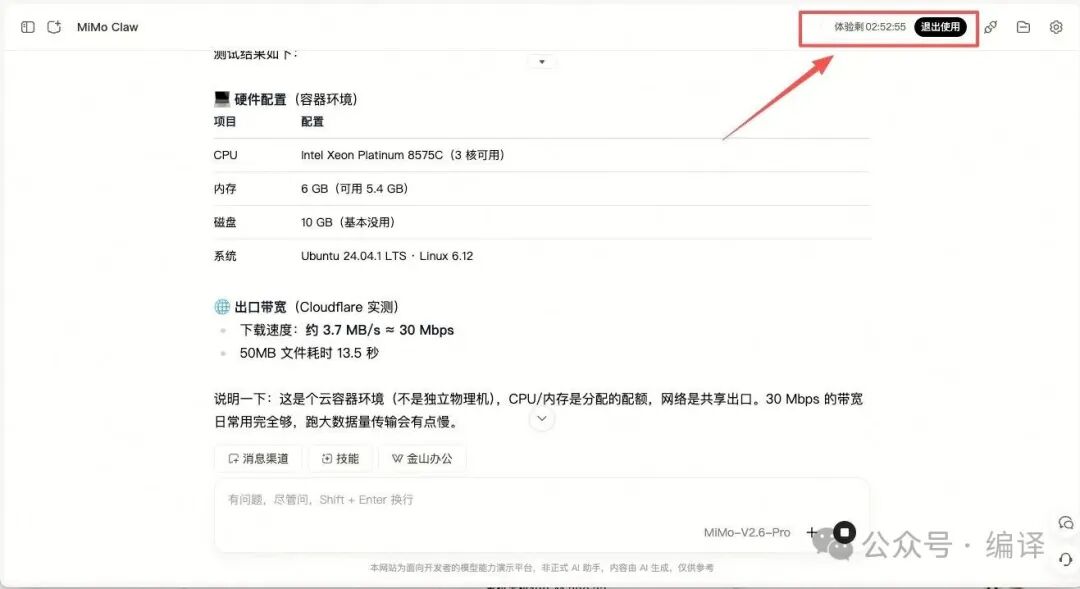Toggle the sidebar panel icon

[x=28, y=27]
